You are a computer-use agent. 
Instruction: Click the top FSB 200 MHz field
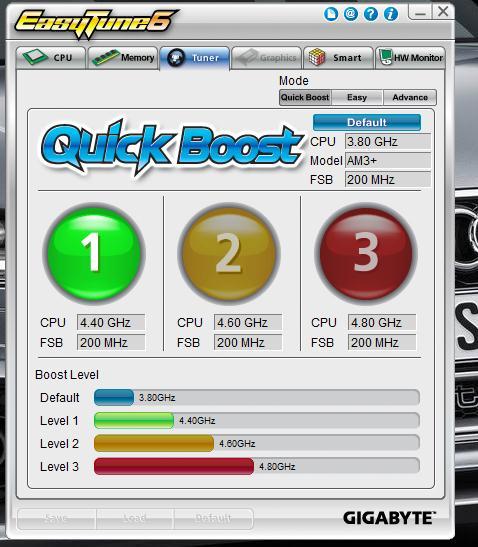(388, 180)
